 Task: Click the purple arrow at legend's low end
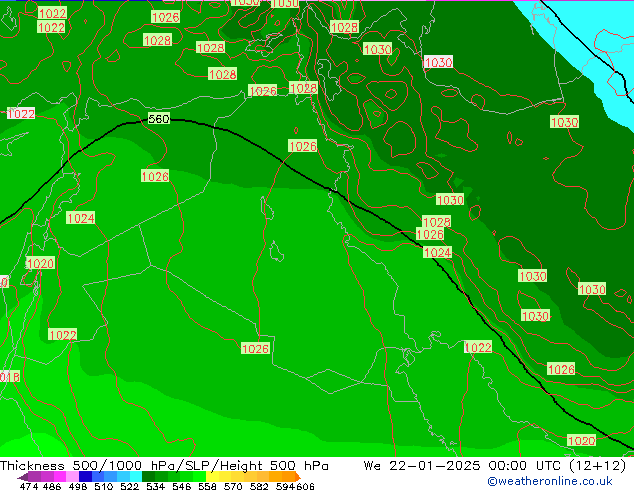pos(22,477)
